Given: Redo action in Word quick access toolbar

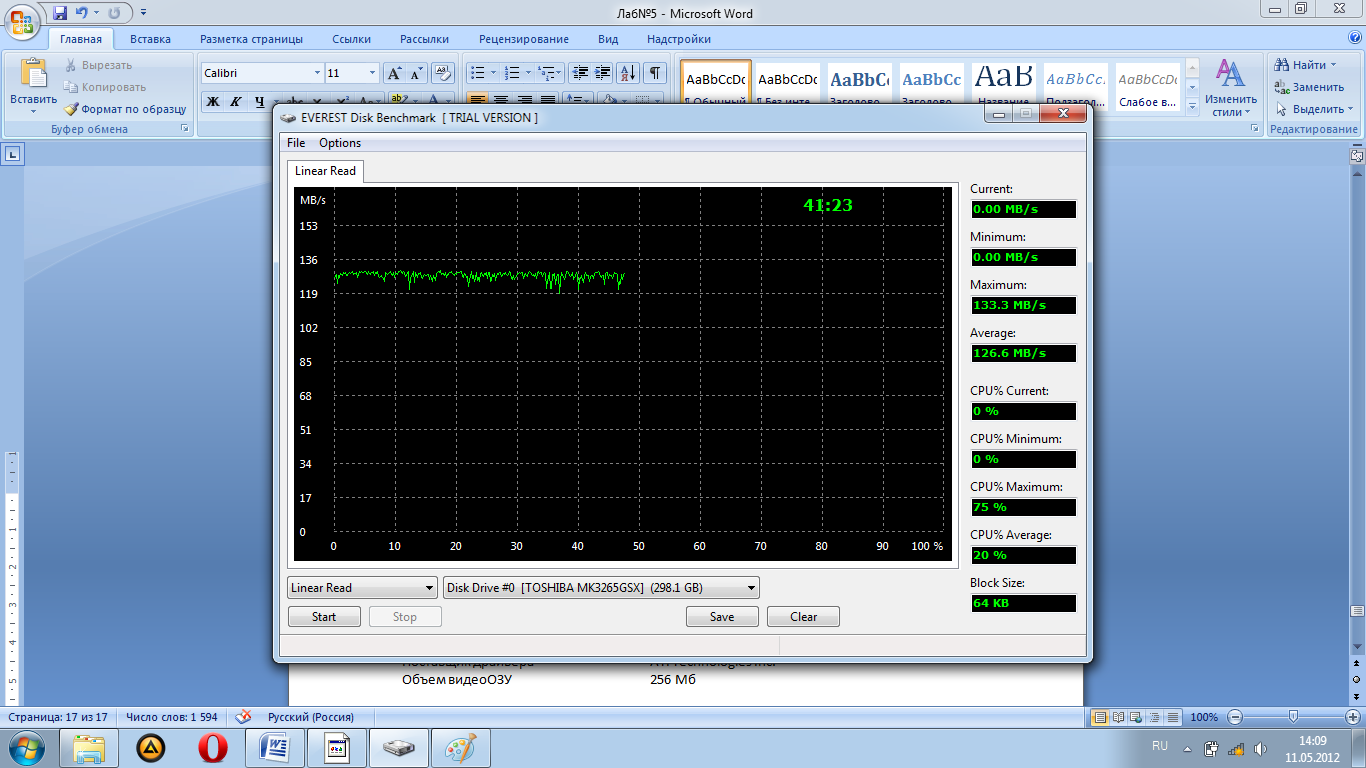Looking at the screenshot, I should [x=114, y=13].
